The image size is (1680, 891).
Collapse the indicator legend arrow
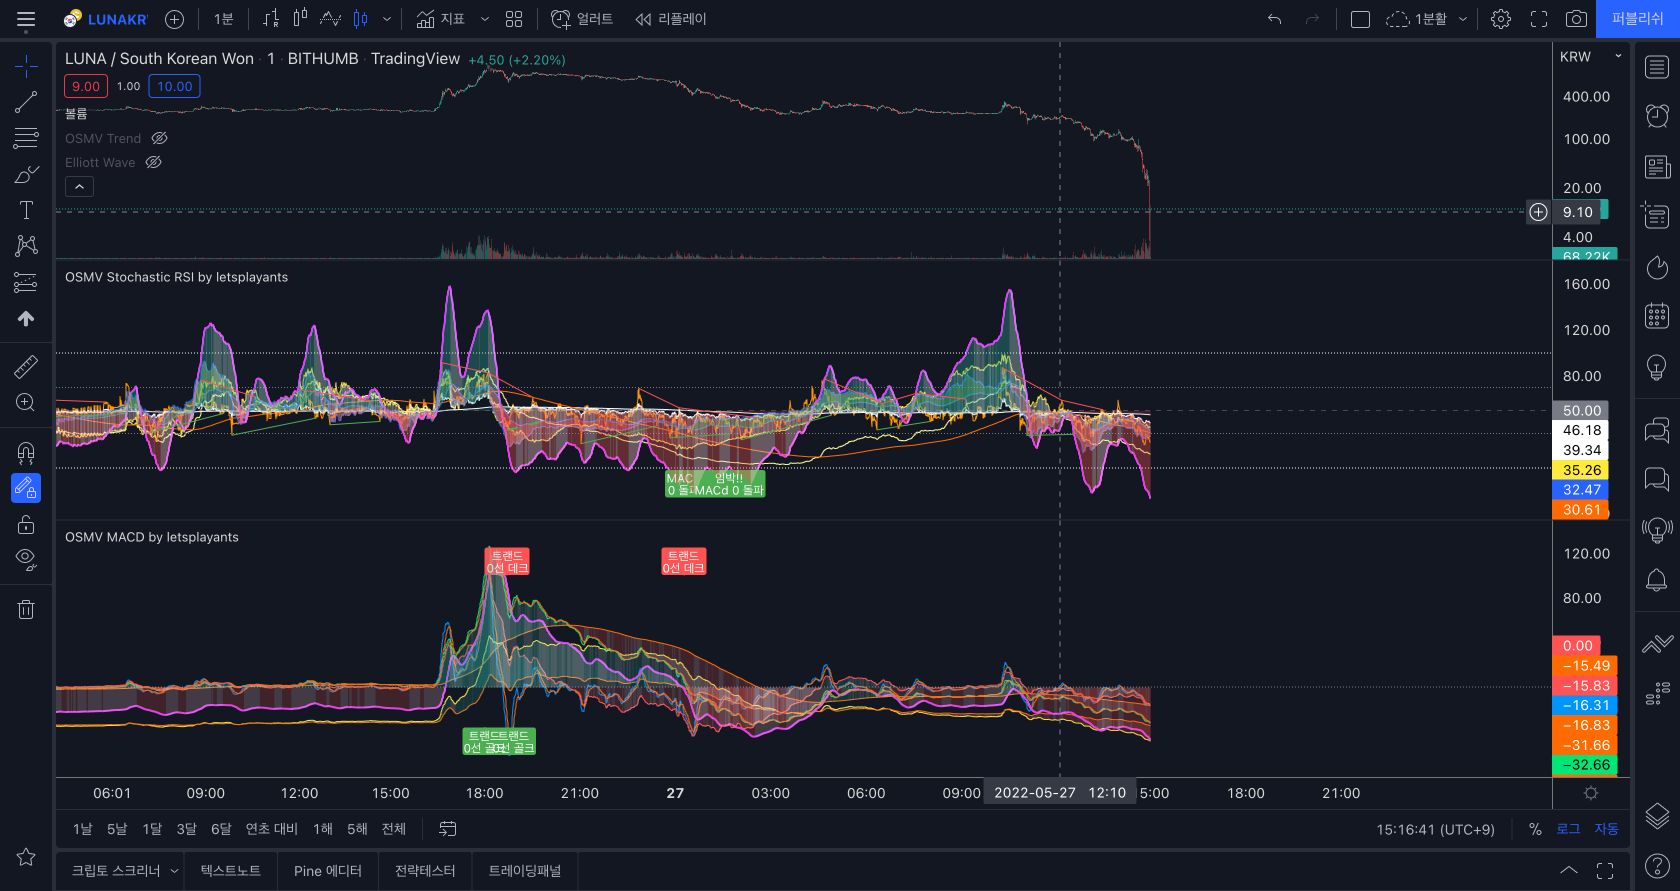point(79,186)
